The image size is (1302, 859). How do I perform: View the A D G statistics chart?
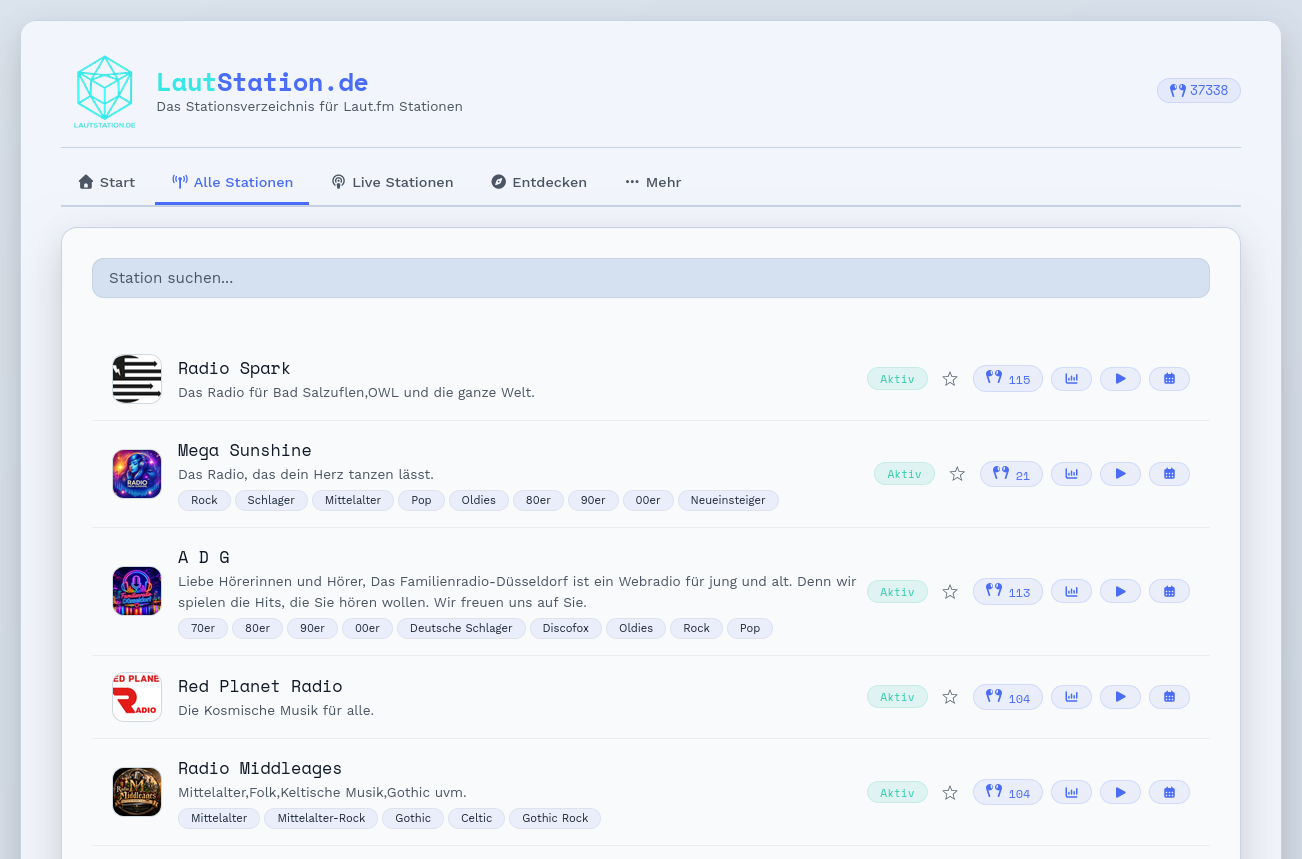[1071, 592]
